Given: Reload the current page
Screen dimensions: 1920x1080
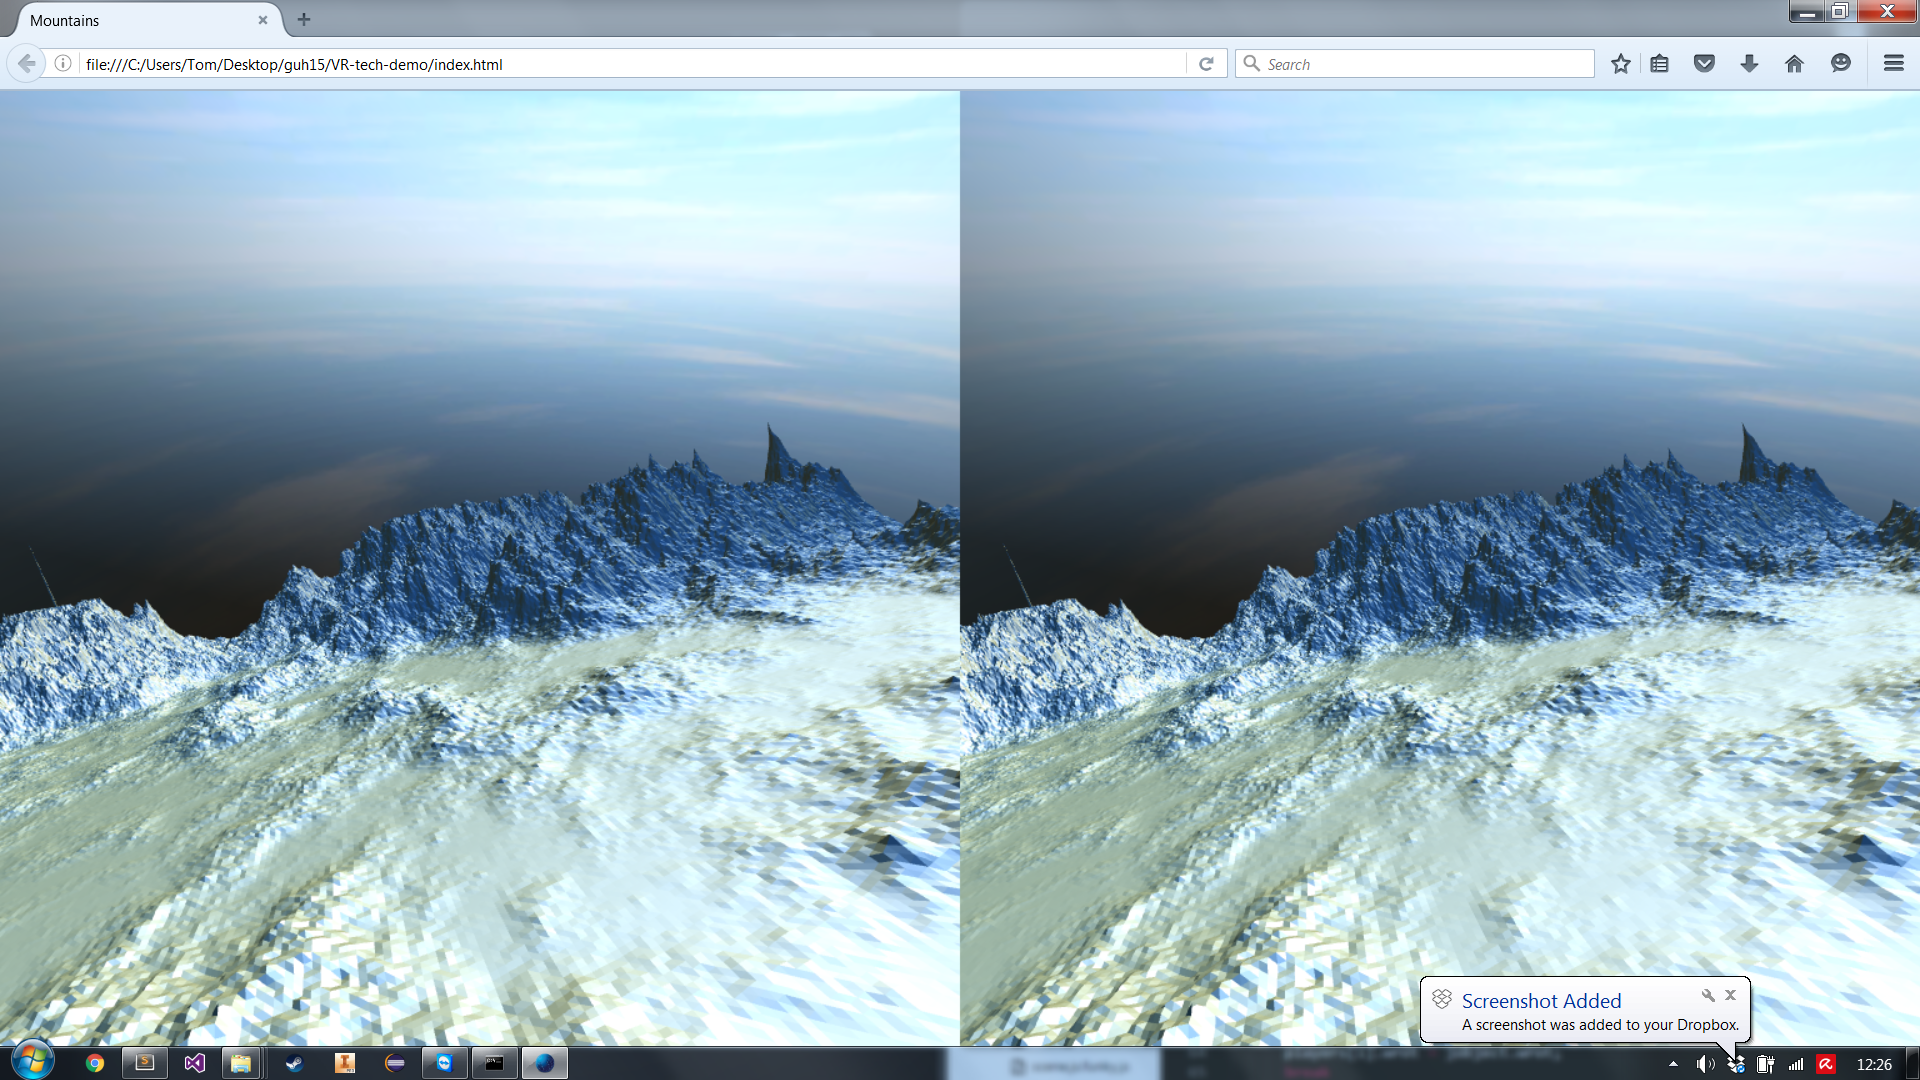Looking at the screenshot, I should click(1206, 64).
